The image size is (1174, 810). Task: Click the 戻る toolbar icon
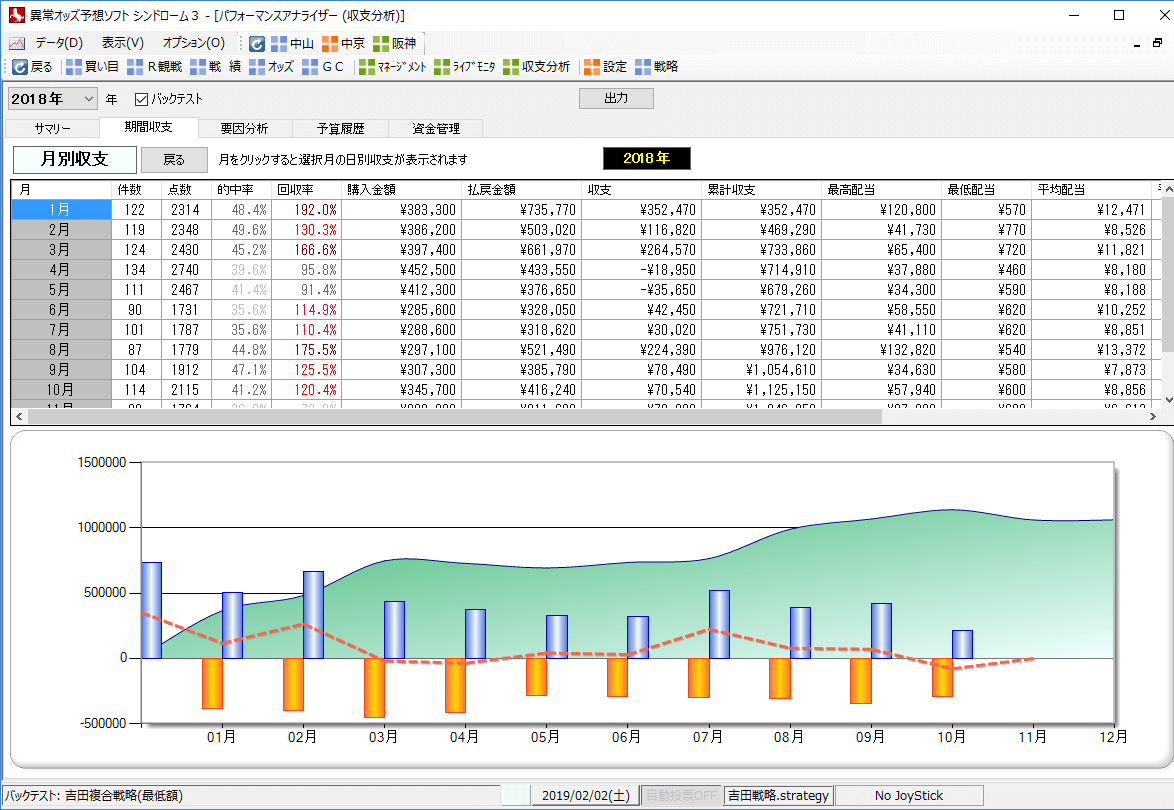click(x=32, y=67)
